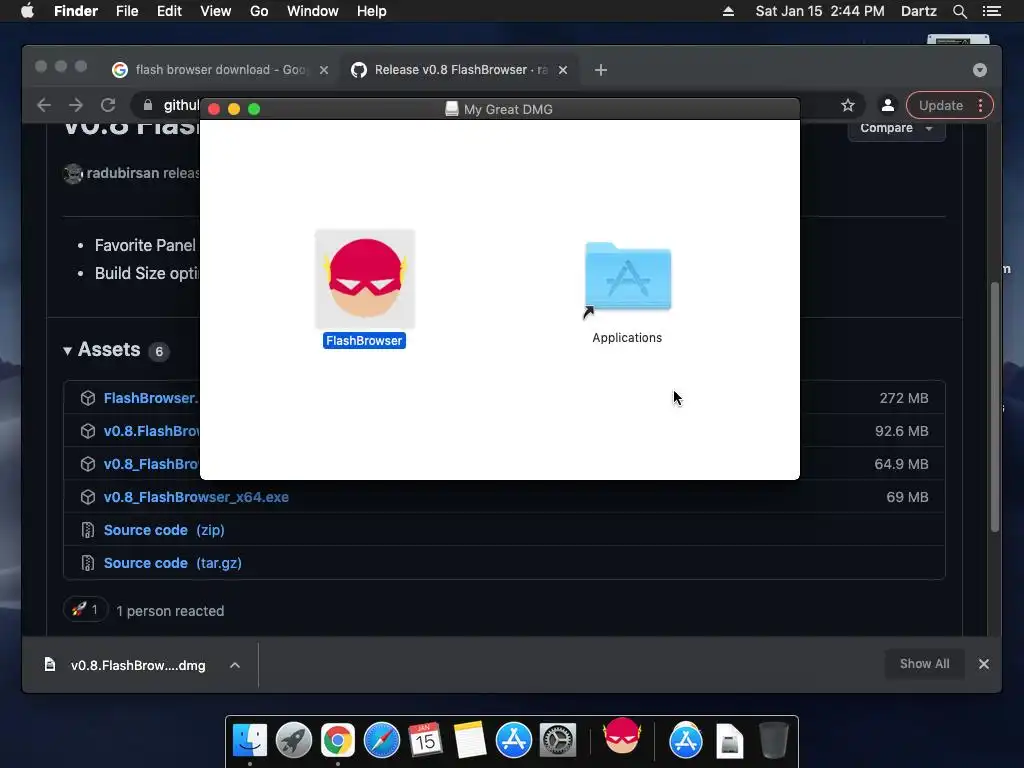Open the Compare dropdown

coord(896,128)
